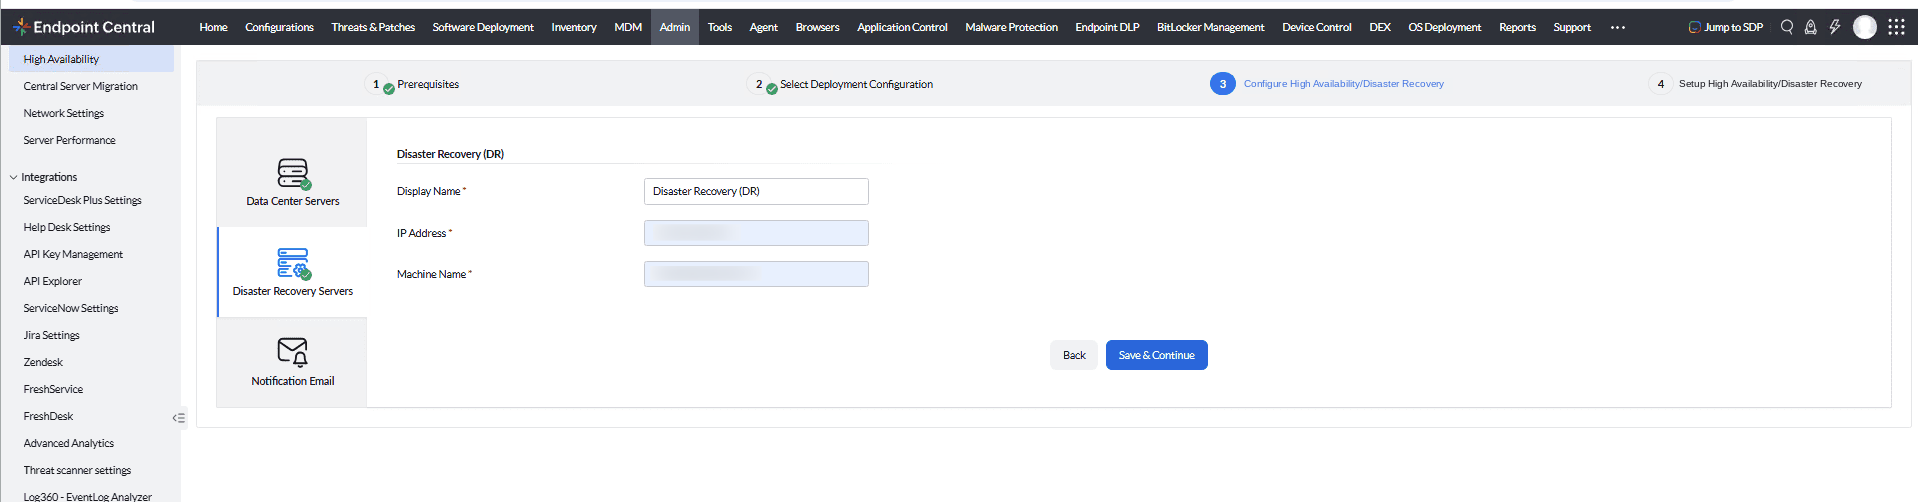Open BitLocker Management menu
This screenshot has width=1918, height=502.
[x=1210, y=27]
